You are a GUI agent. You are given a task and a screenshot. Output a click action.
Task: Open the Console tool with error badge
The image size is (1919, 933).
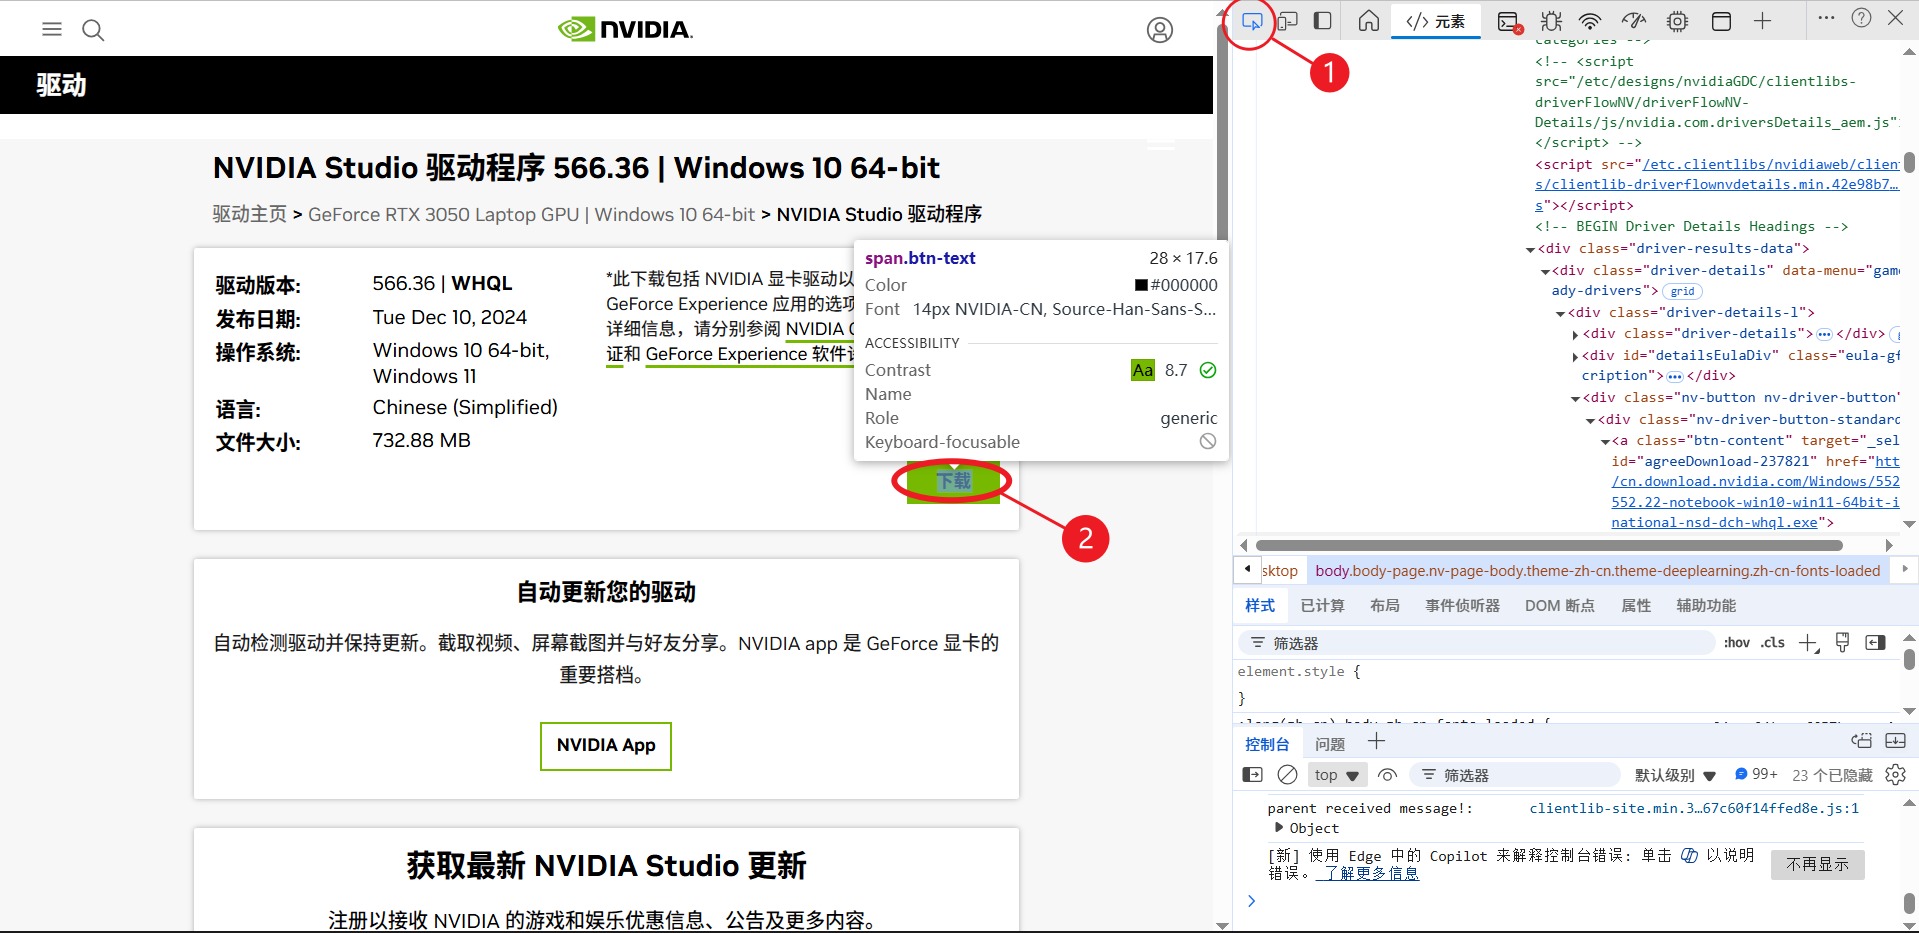tap(1509, 21)
